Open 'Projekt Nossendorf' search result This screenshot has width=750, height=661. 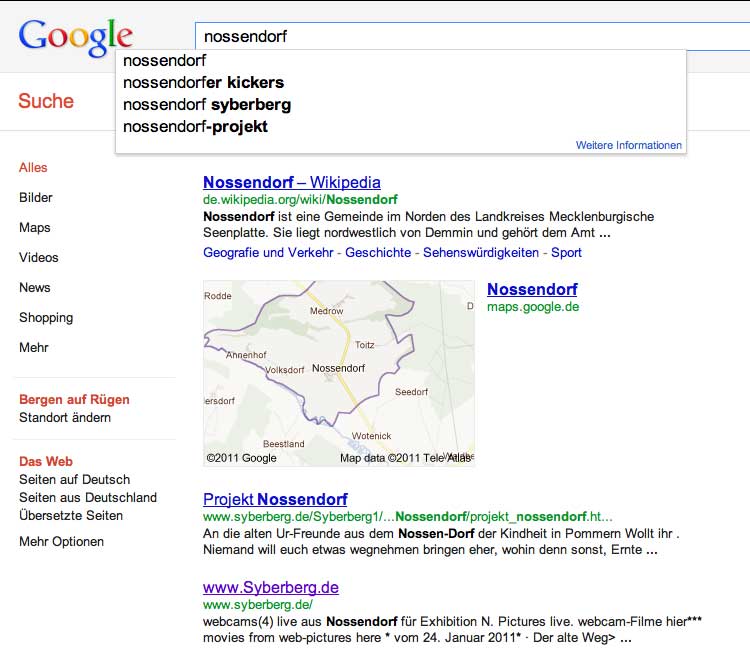point(275,499)
